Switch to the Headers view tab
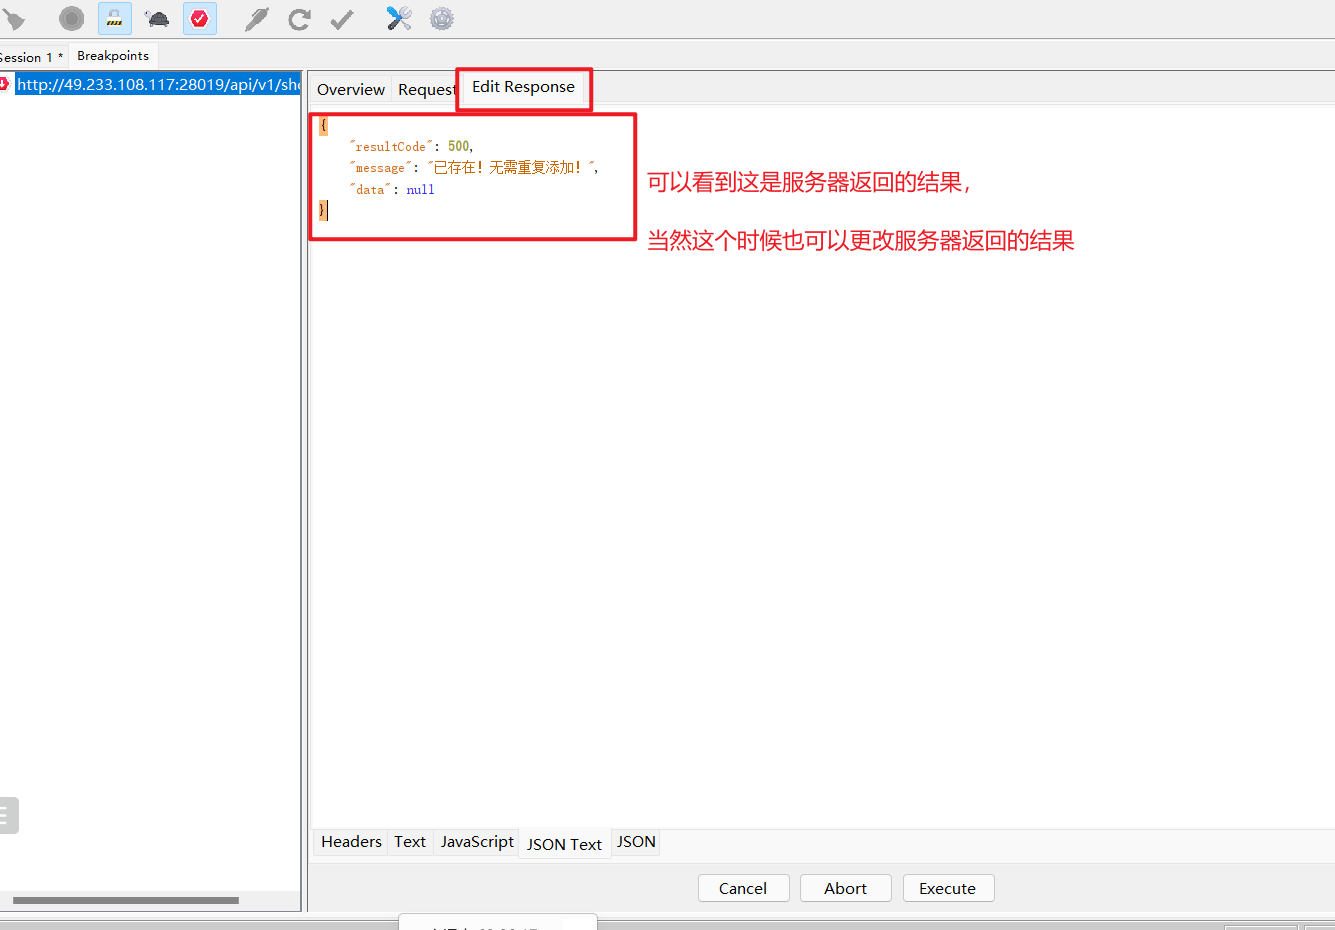Screen dimensions: 1335x930 [x=351, y=842]
